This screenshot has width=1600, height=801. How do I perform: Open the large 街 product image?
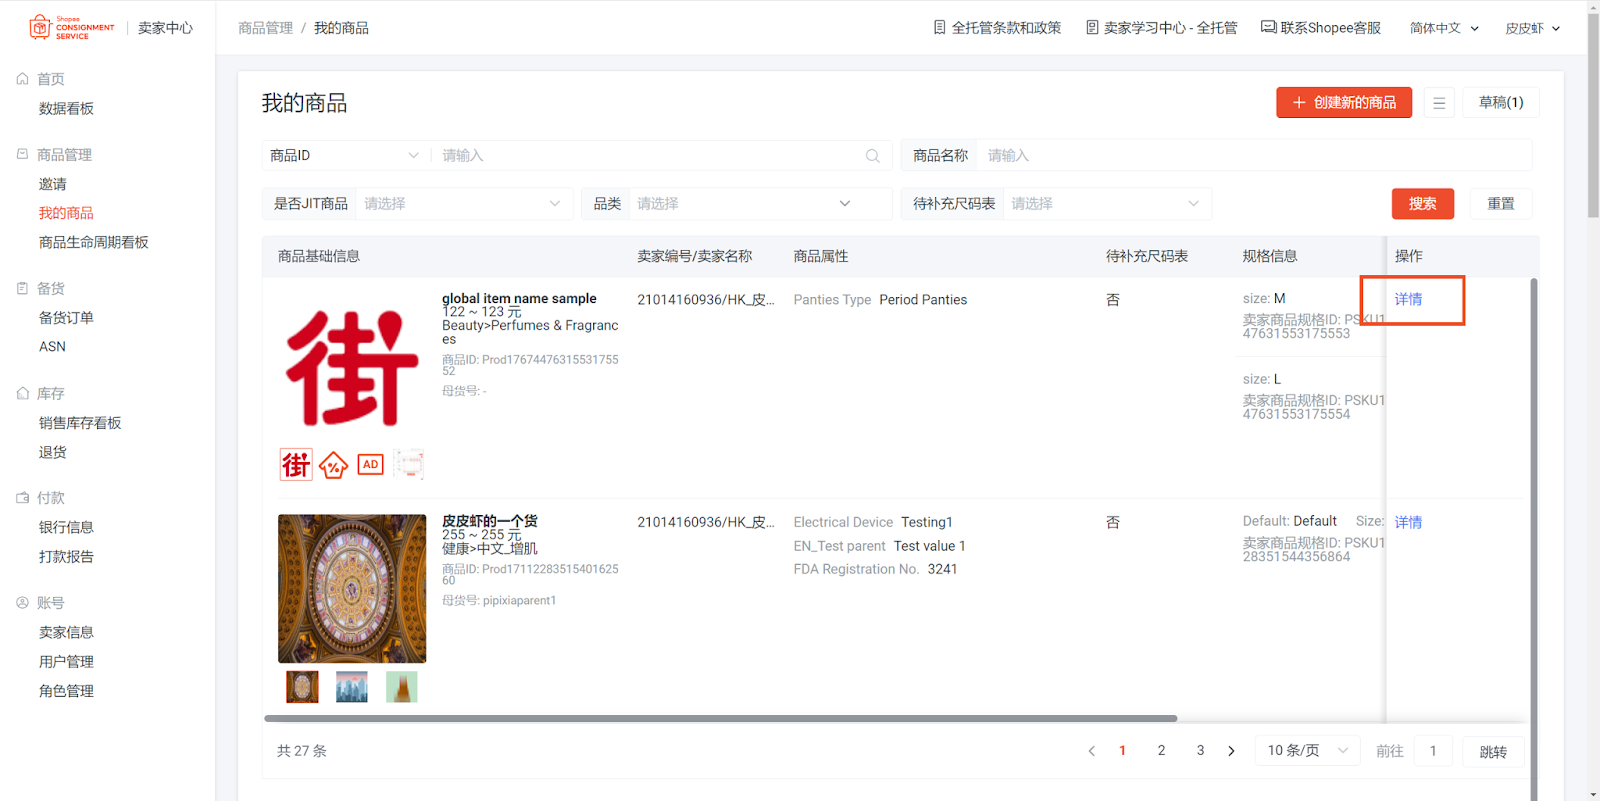[x=352, y=367]
